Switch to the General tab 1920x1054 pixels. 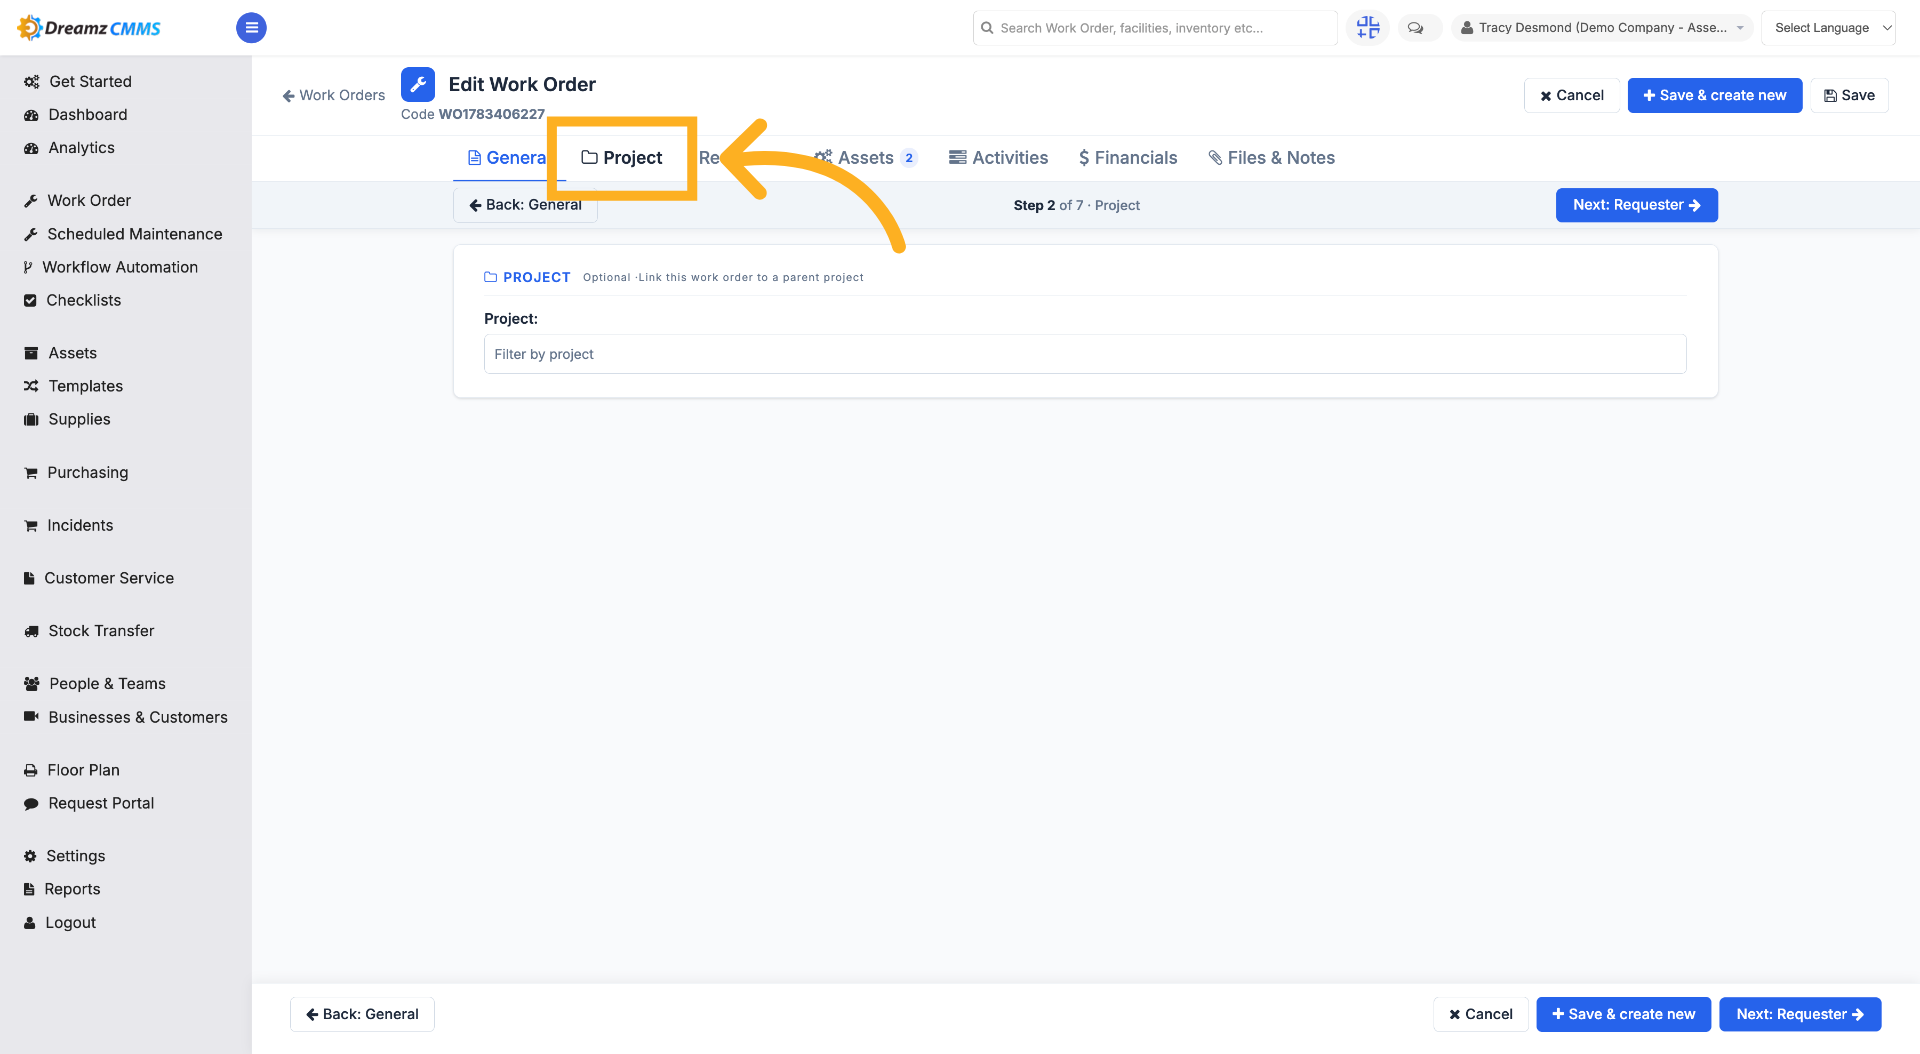click(x=507, y=158)
